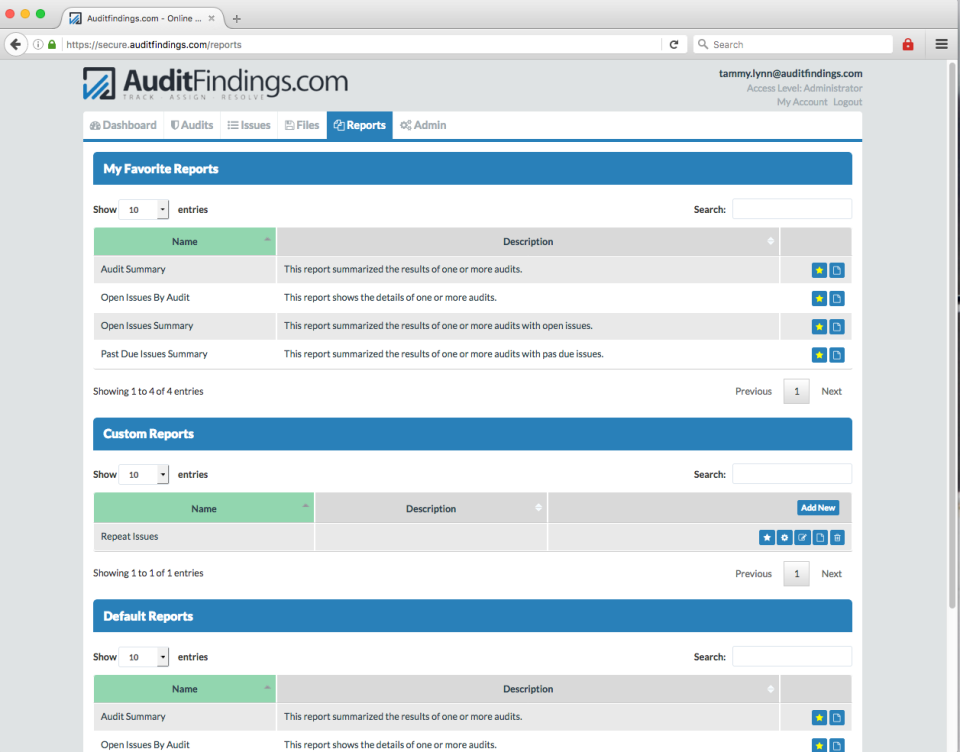The width and height of the screenshot is (960, 752).
Task: Click the Search field in My Favorite Reports
Action: pos(792,209)
